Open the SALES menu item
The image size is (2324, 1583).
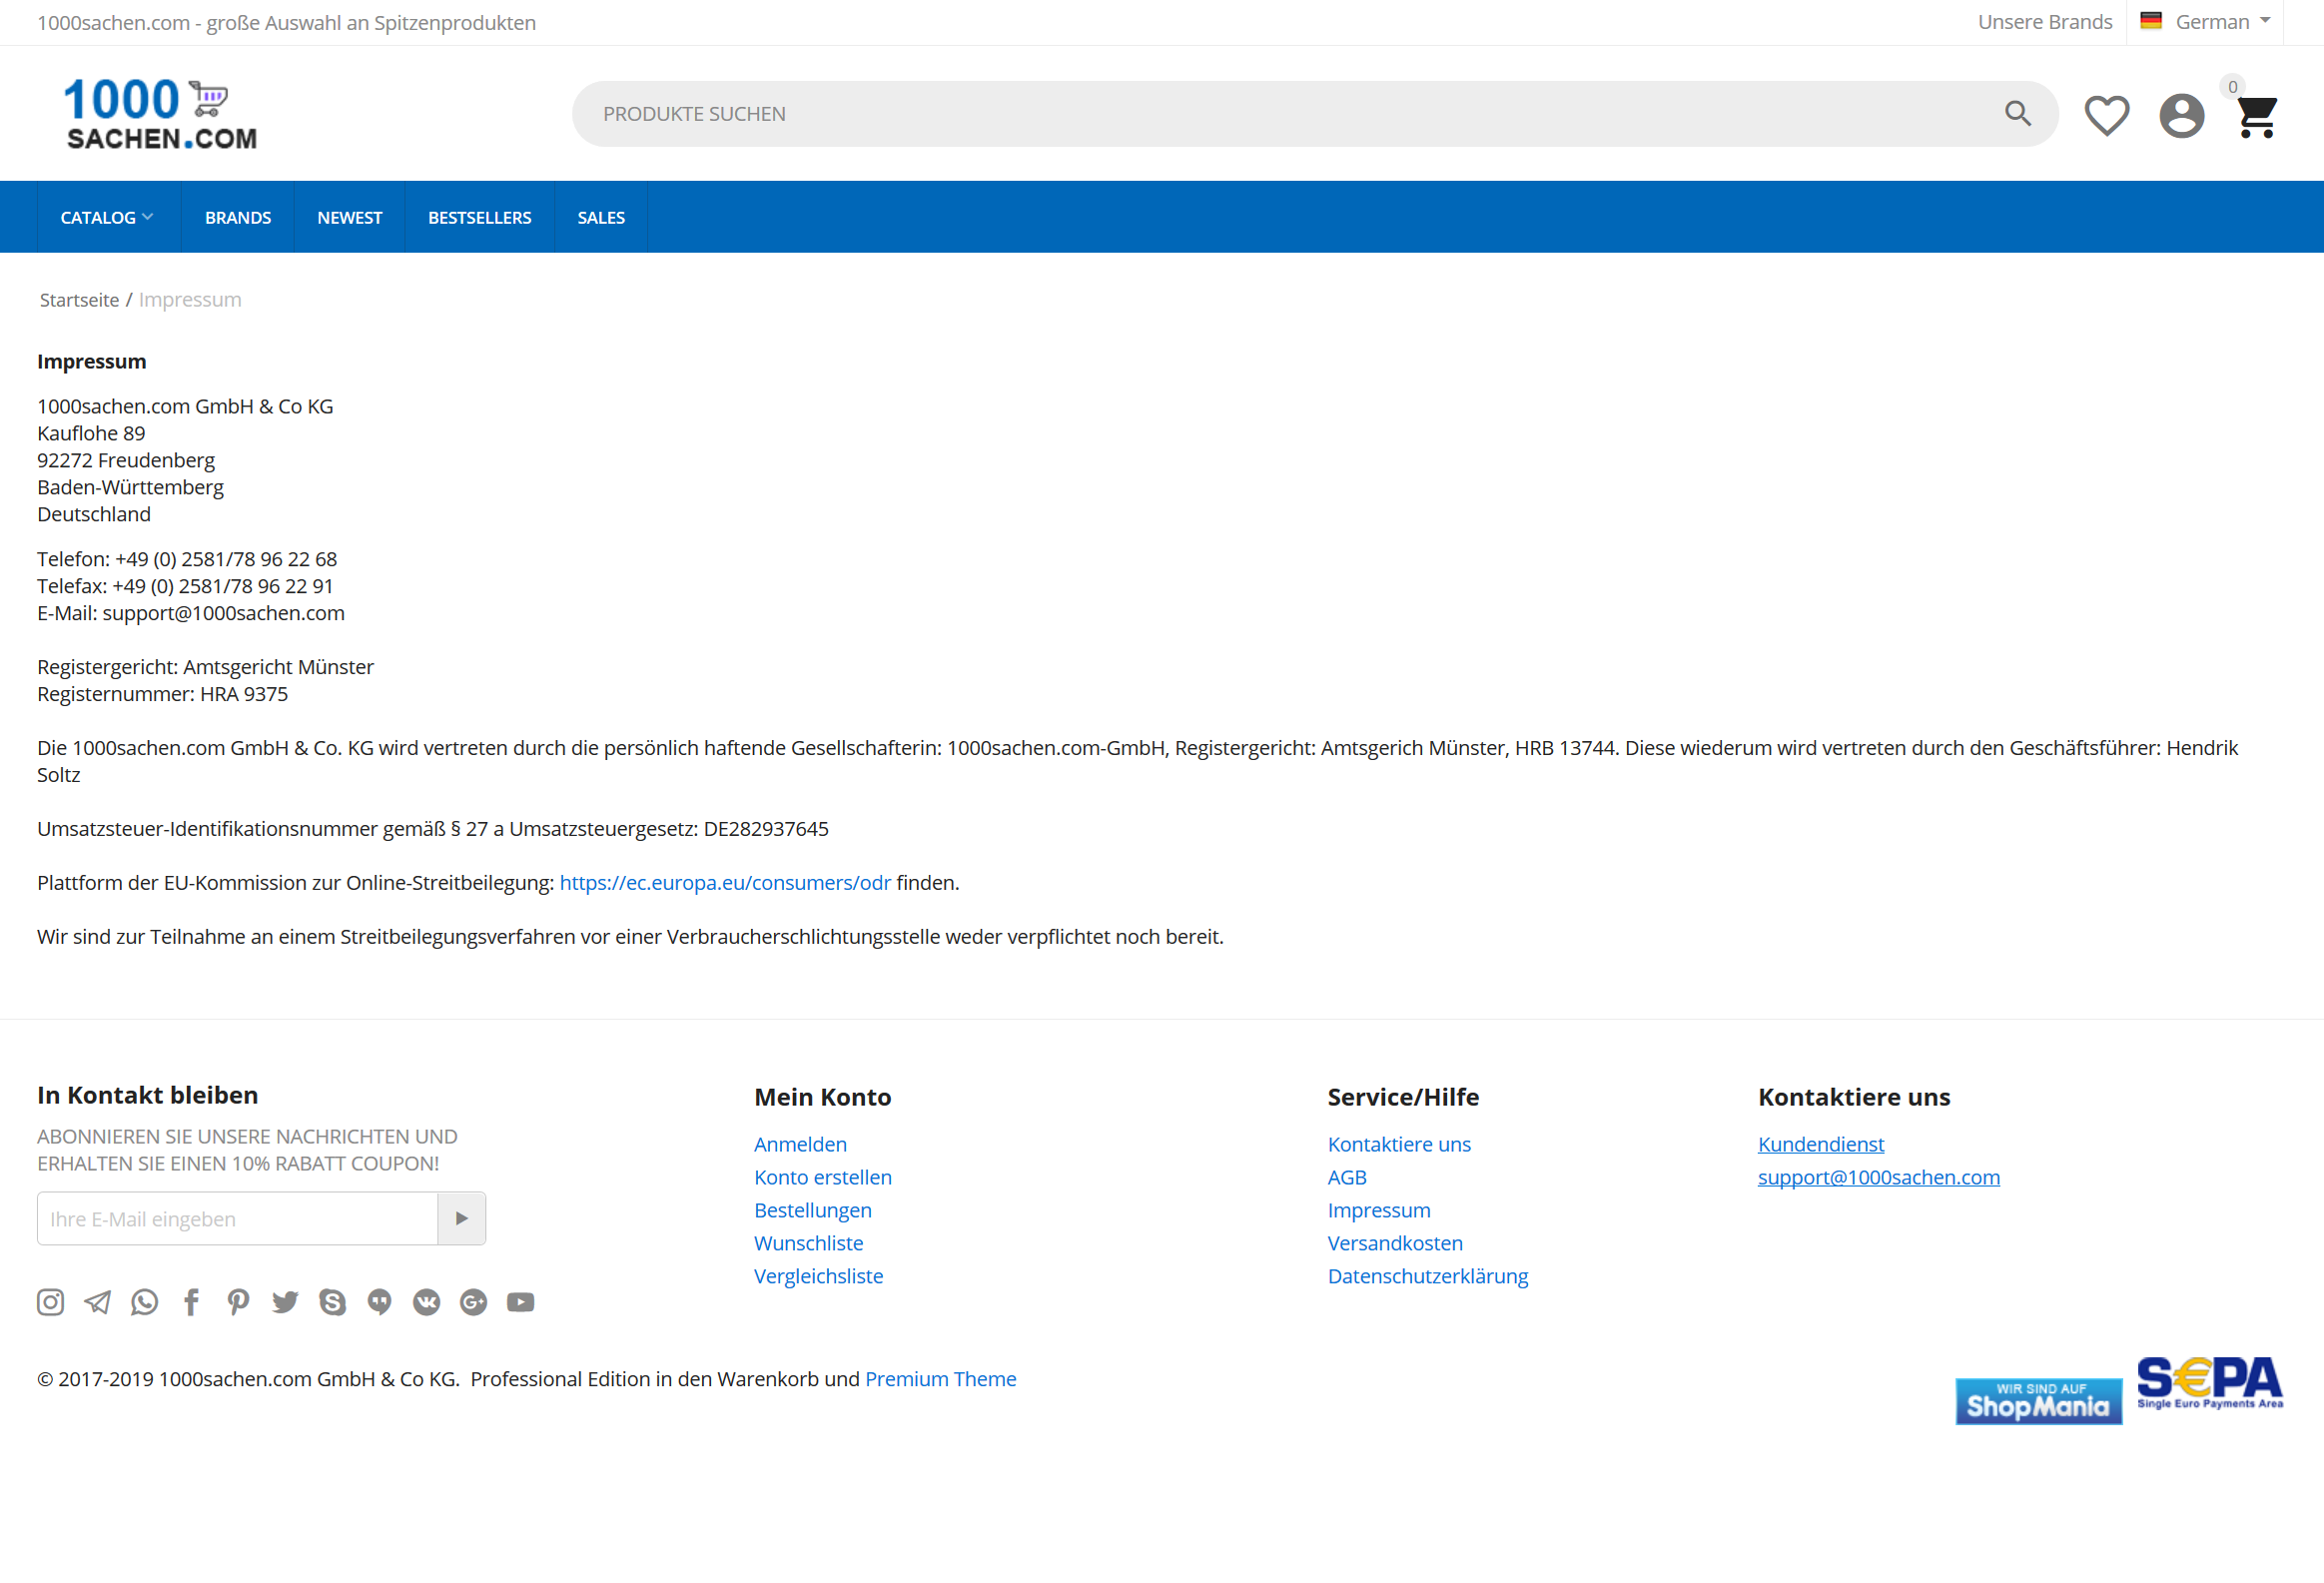[x=601, y=217]
